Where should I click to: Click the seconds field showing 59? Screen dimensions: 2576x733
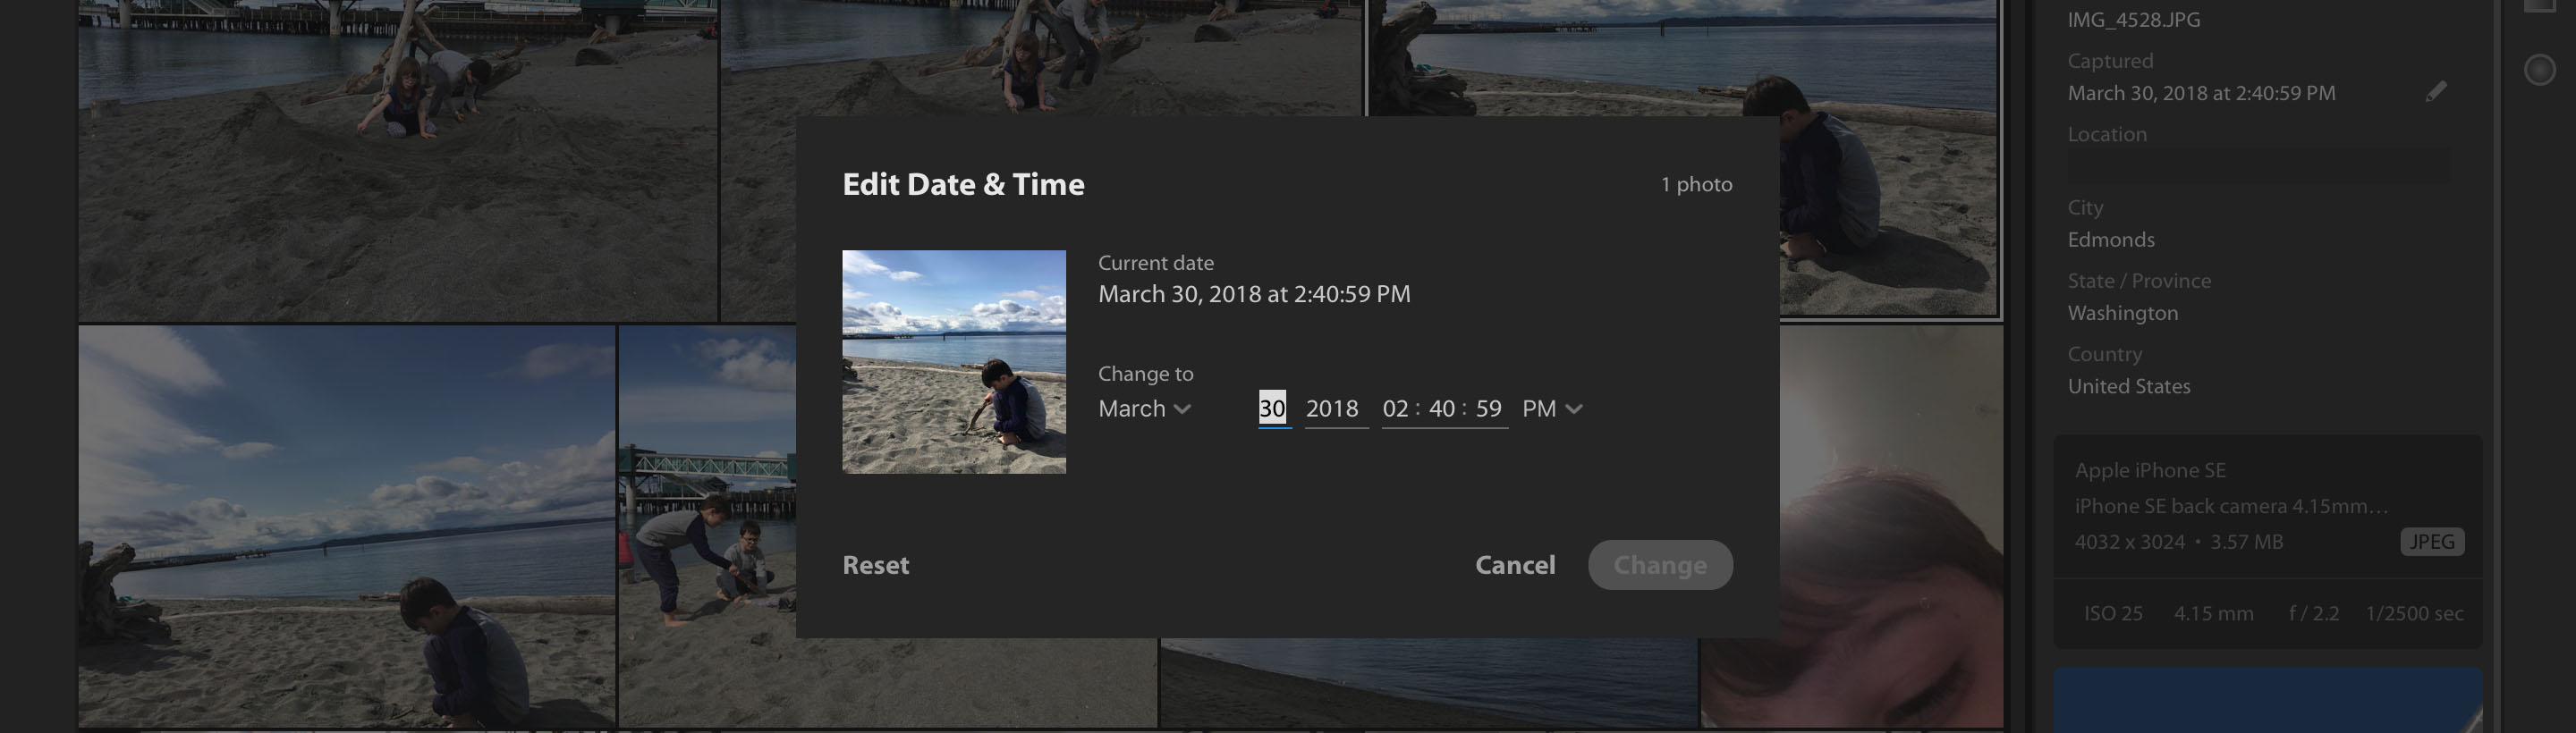tap(1488, 409)
